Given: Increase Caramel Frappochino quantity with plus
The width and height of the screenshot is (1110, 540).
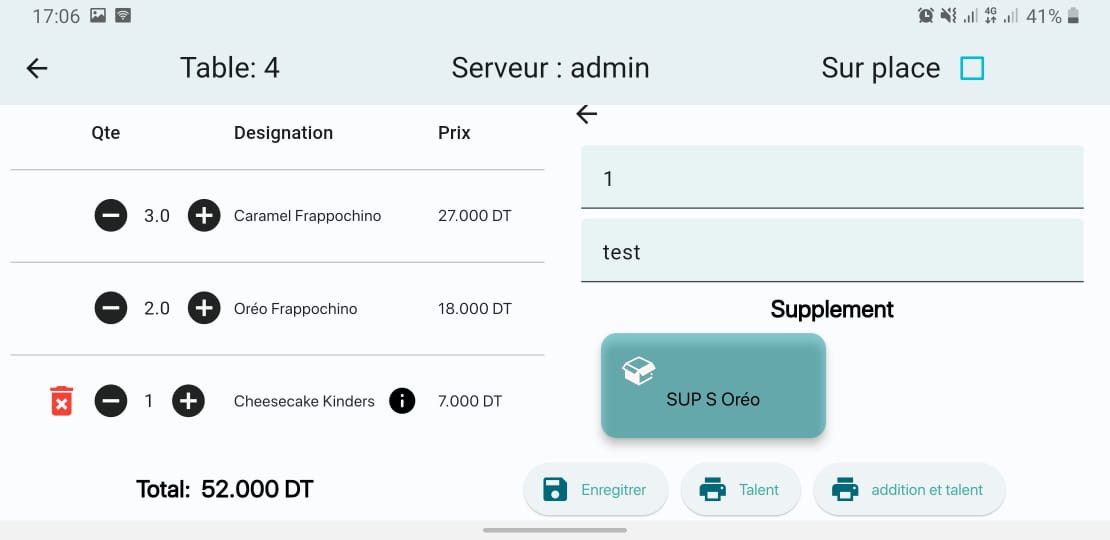Looking at the screenshot, I should [204, 215].
